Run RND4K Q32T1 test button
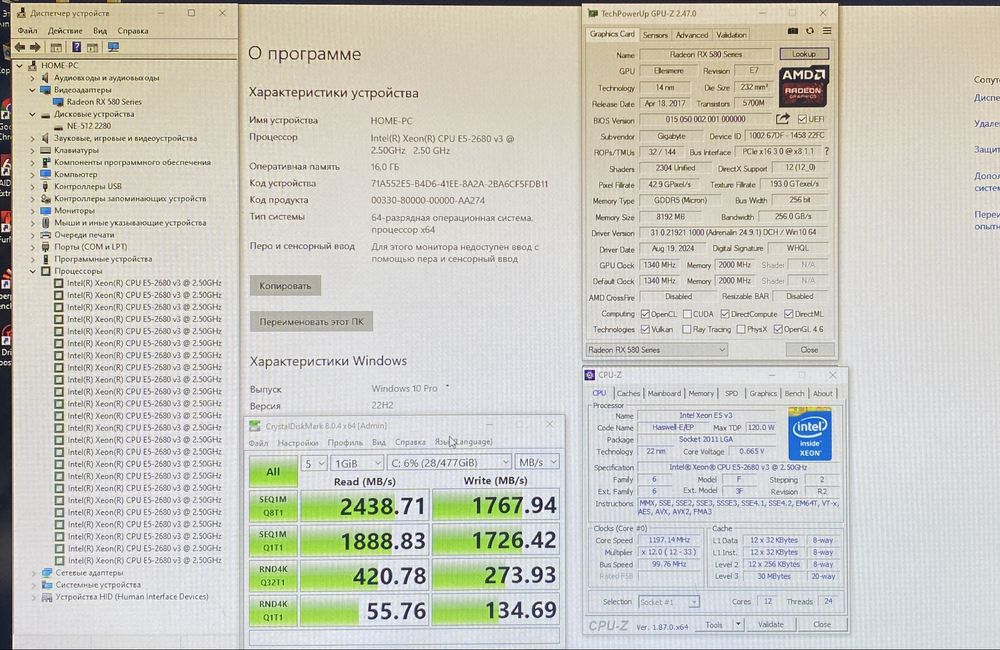Image resolution: width=1000 pixels, height=650 pixels. 273,575
